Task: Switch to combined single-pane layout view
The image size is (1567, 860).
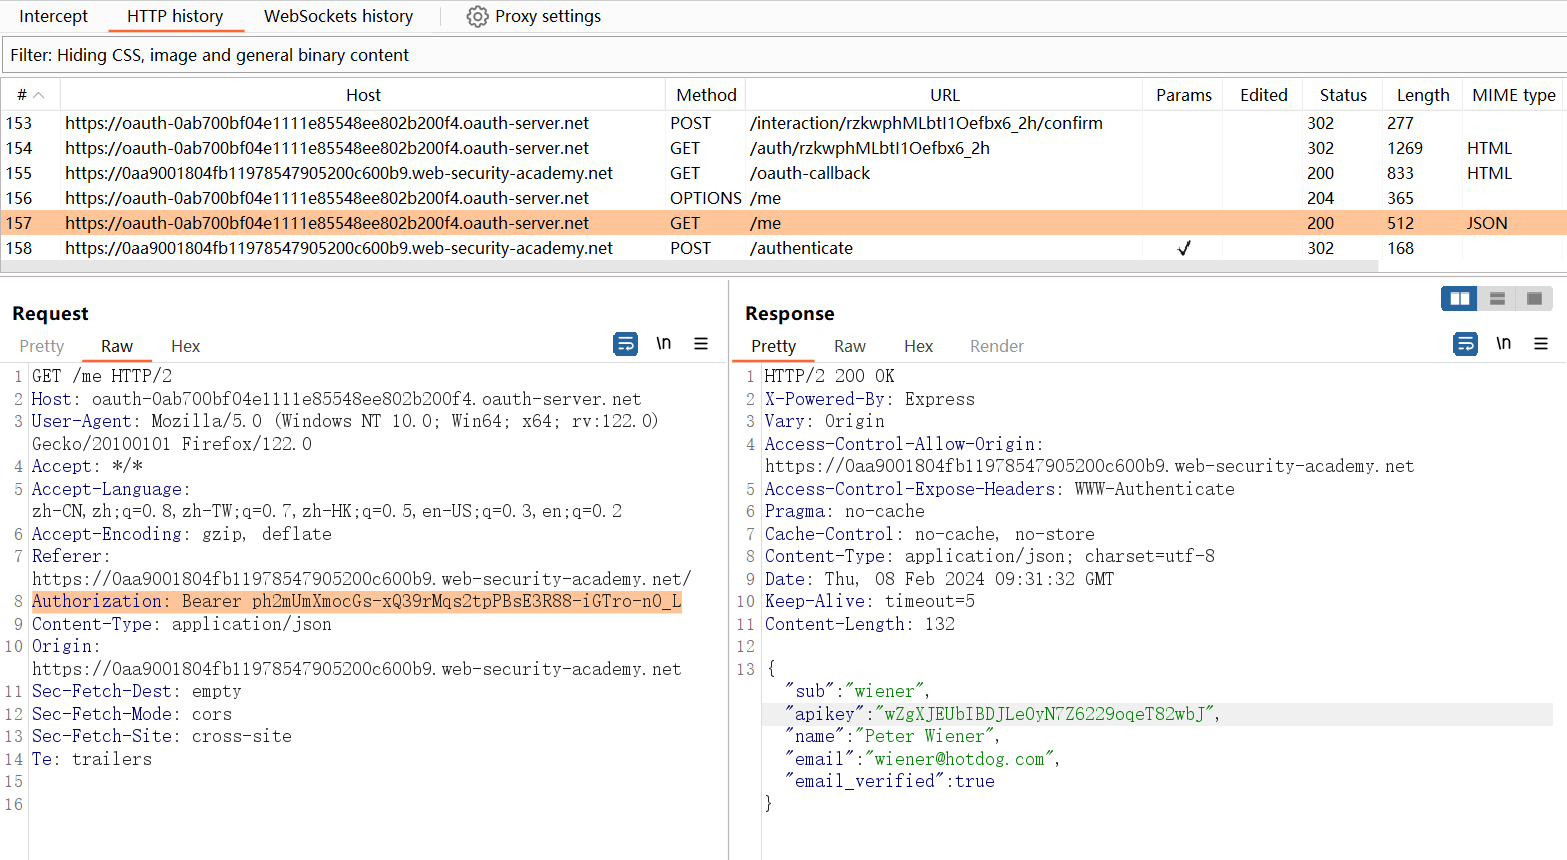Action: pyautogui.click(x=1534, y=298)
